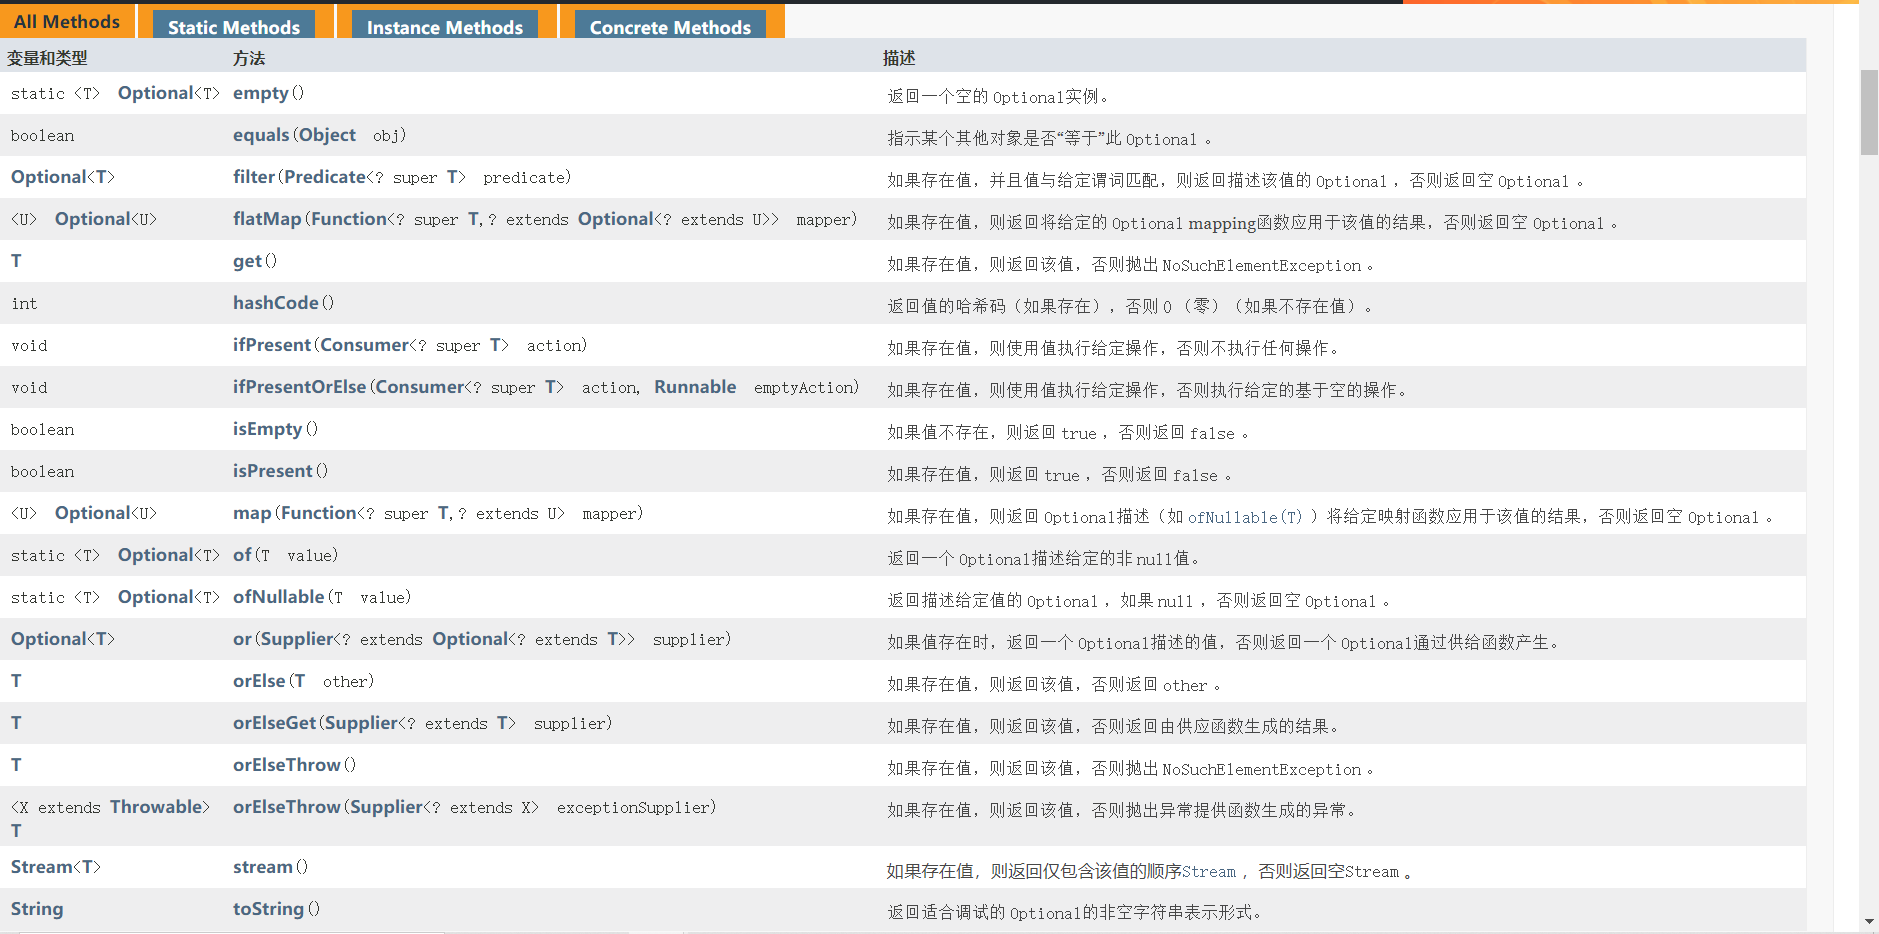Click the scroll-down arrow of the scrollbar
The height and width of the screenshot is (934, 1879).
pos(1869,922)
